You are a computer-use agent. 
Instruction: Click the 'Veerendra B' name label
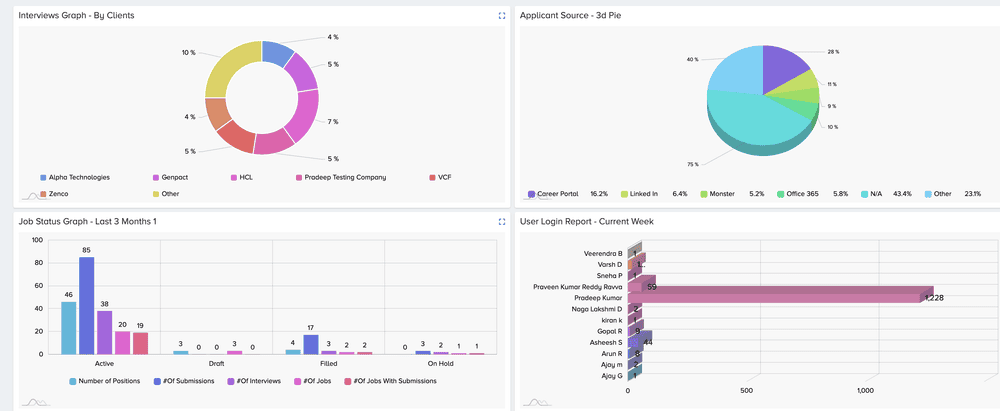(603, 253)
